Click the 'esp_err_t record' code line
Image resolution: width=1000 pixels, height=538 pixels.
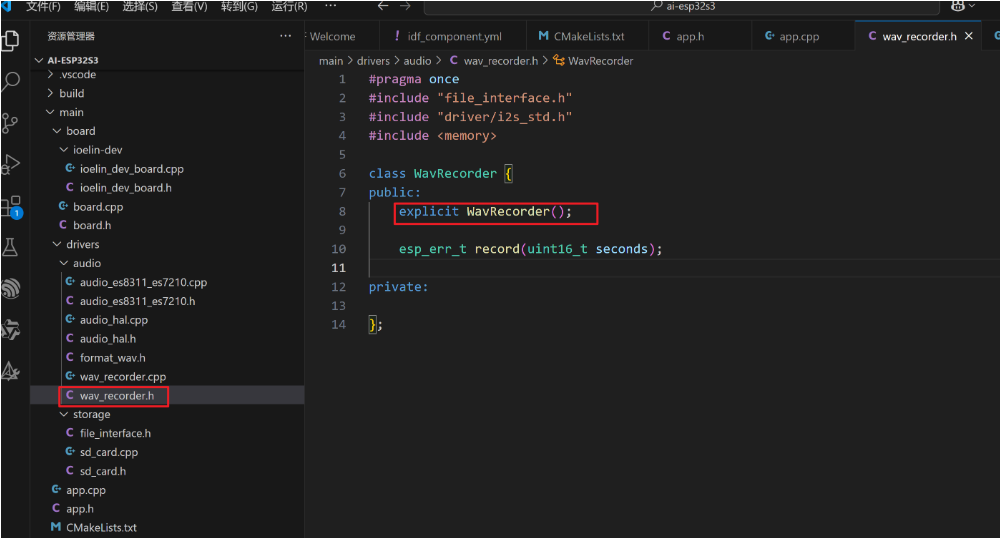(531, 249)
